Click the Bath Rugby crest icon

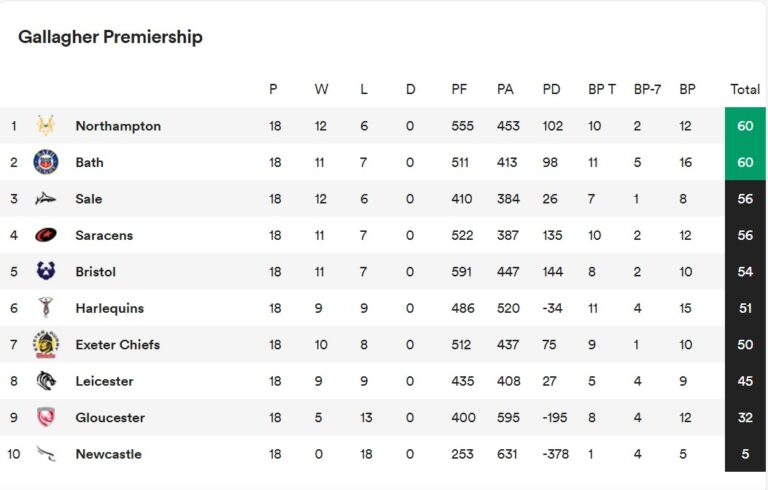pos(45,162)
